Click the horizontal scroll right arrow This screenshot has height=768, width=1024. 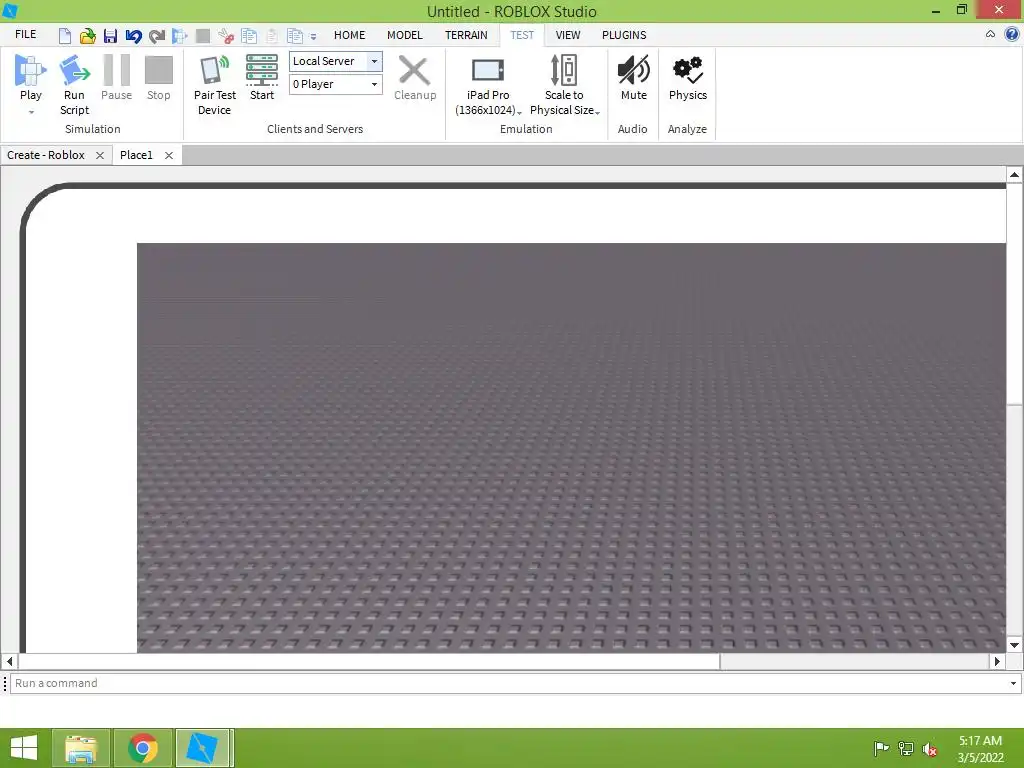point(997,662)
